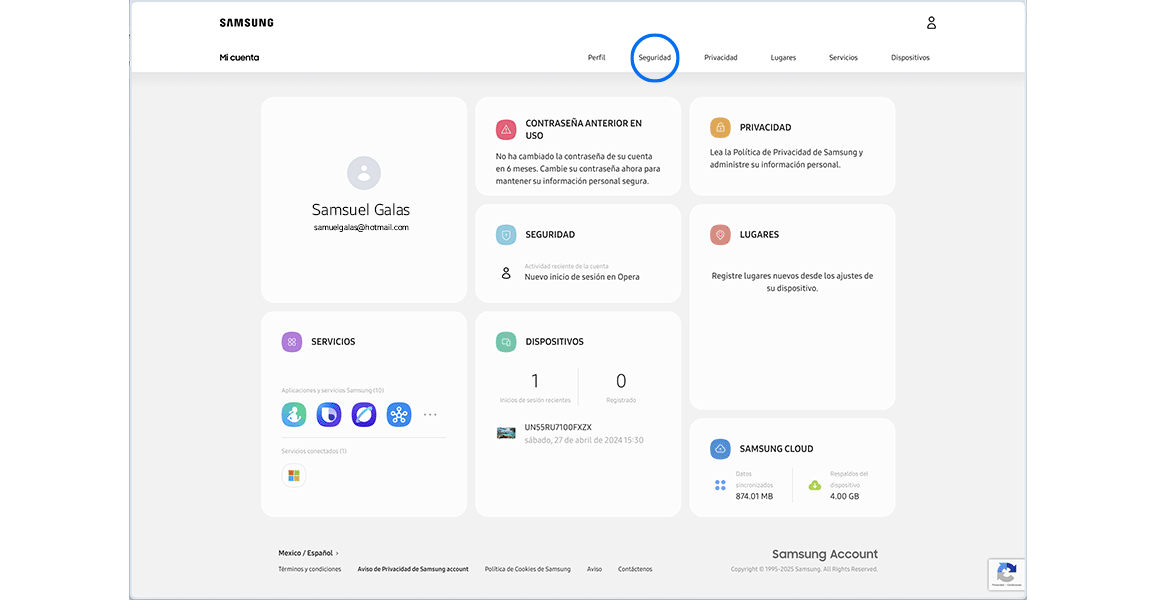1156x600 pixels.
Task: Click the account person icon top right
Action: [x=931, y=22]
